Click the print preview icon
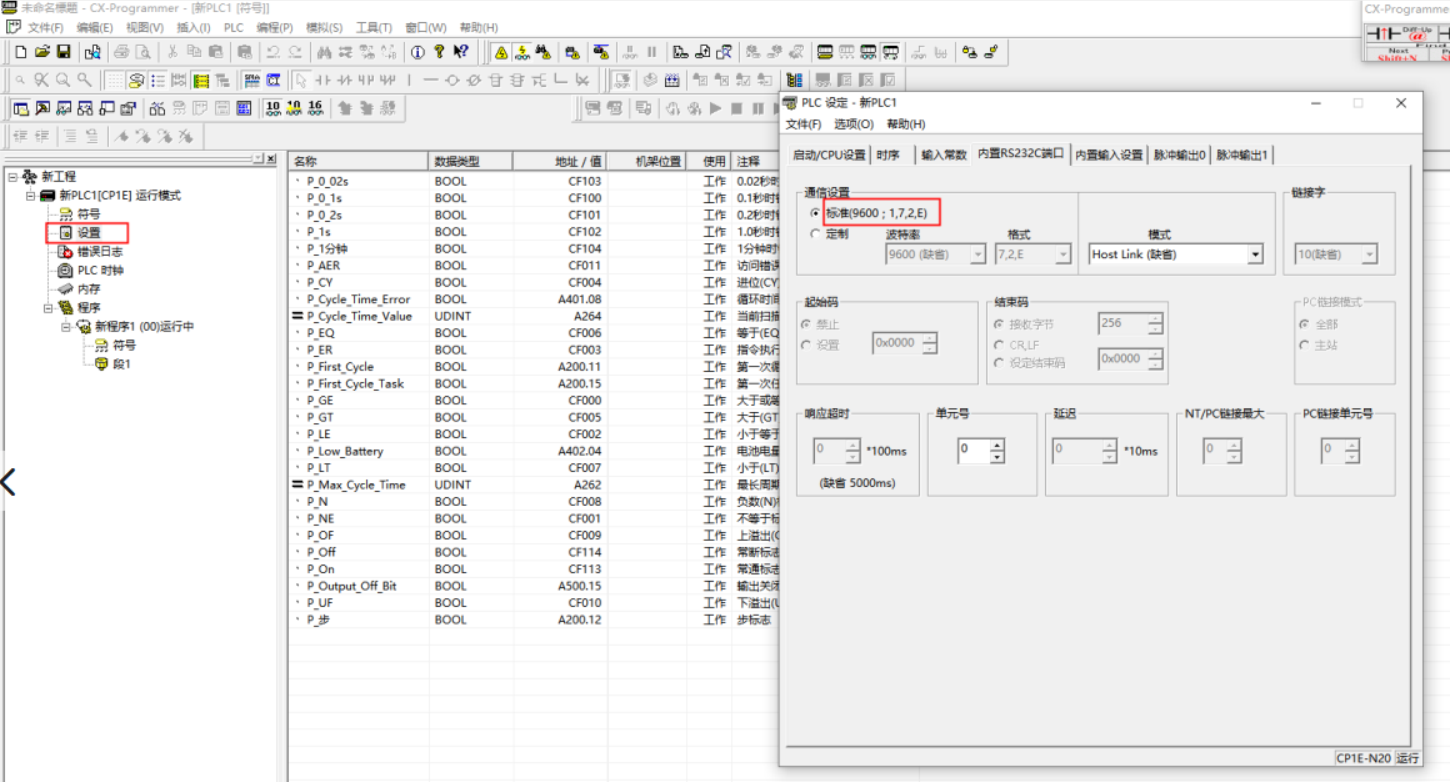 click(x=143, y=51)
